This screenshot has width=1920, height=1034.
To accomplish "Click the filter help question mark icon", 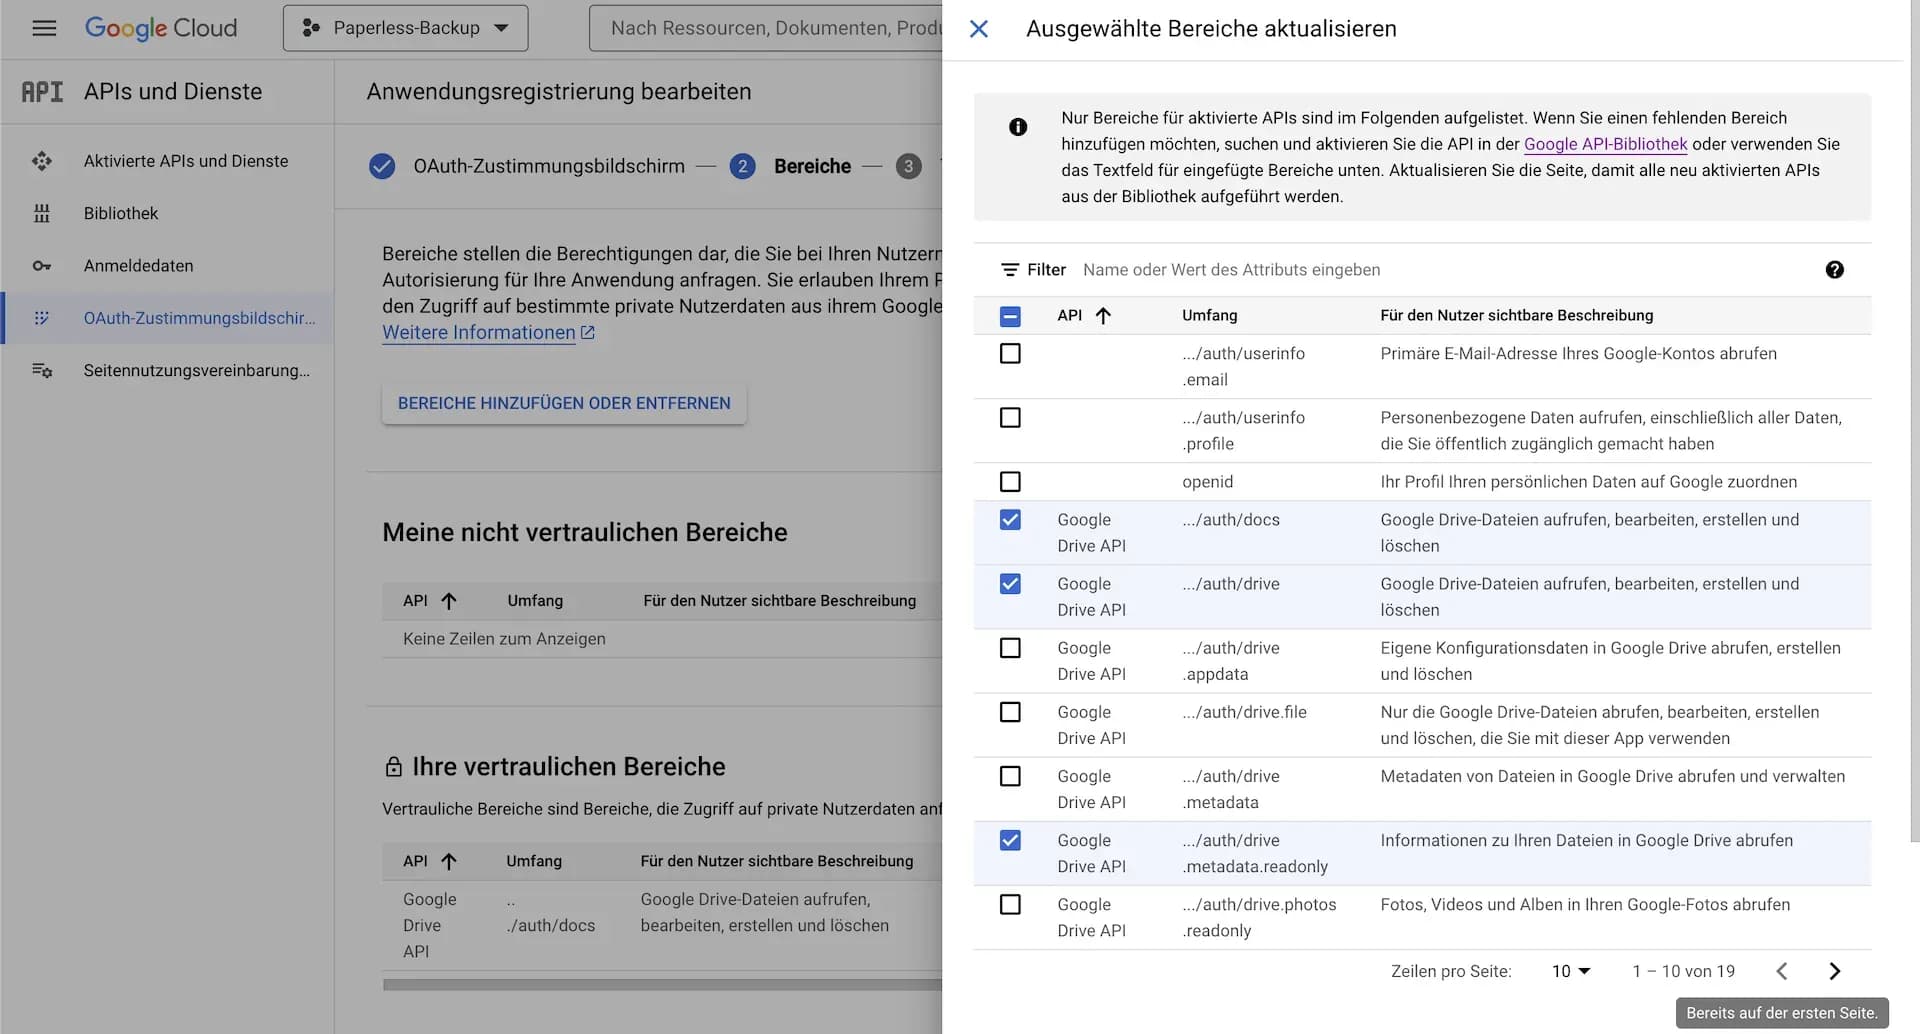I will tap(1834, 270).
